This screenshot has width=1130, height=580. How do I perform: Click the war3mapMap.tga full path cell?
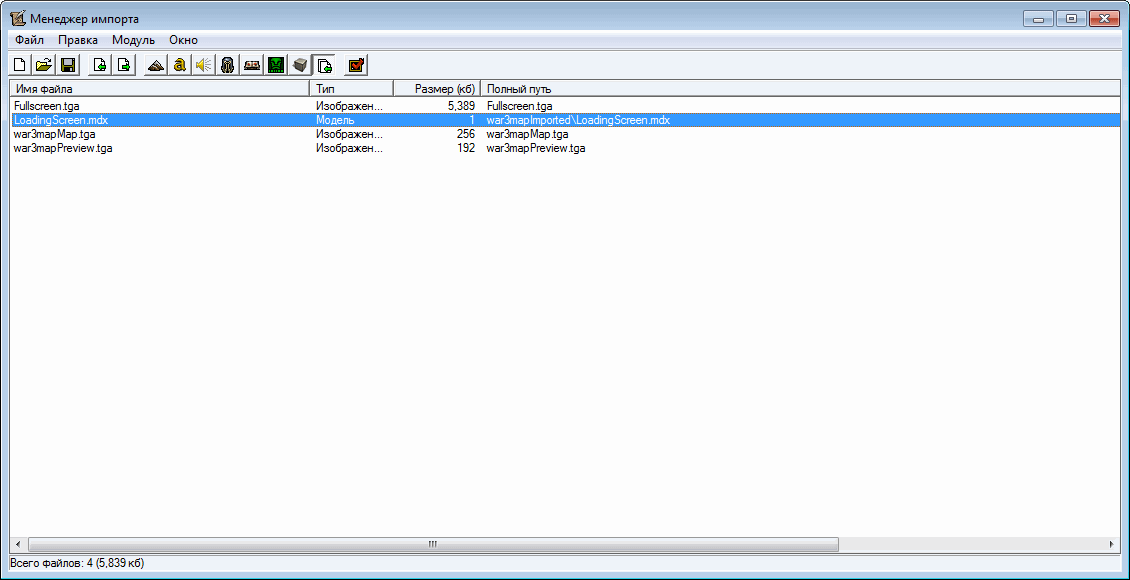(x=528, y=134)
